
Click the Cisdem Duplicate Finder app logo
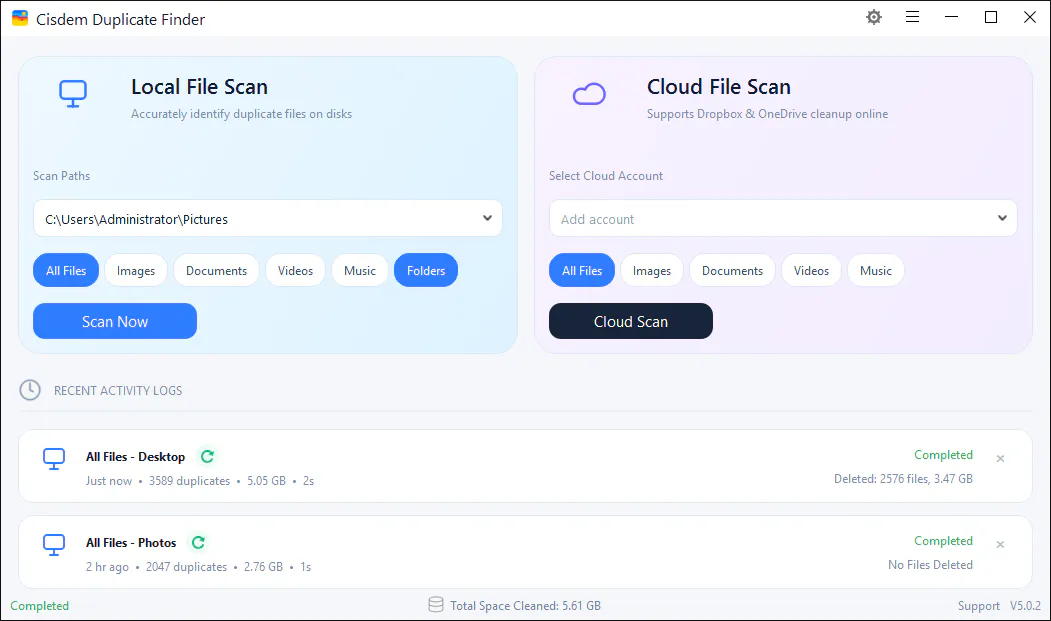point(20,18)
